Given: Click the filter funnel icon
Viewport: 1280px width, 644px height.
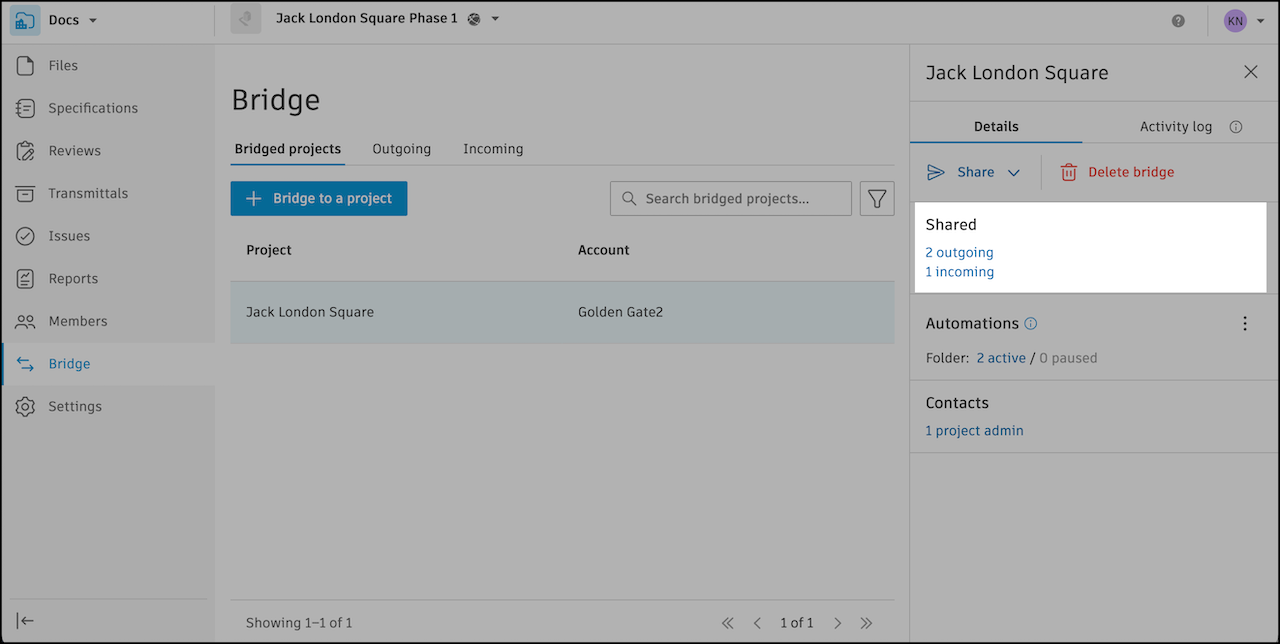Looking at the screenshot, I should point(877,199).
